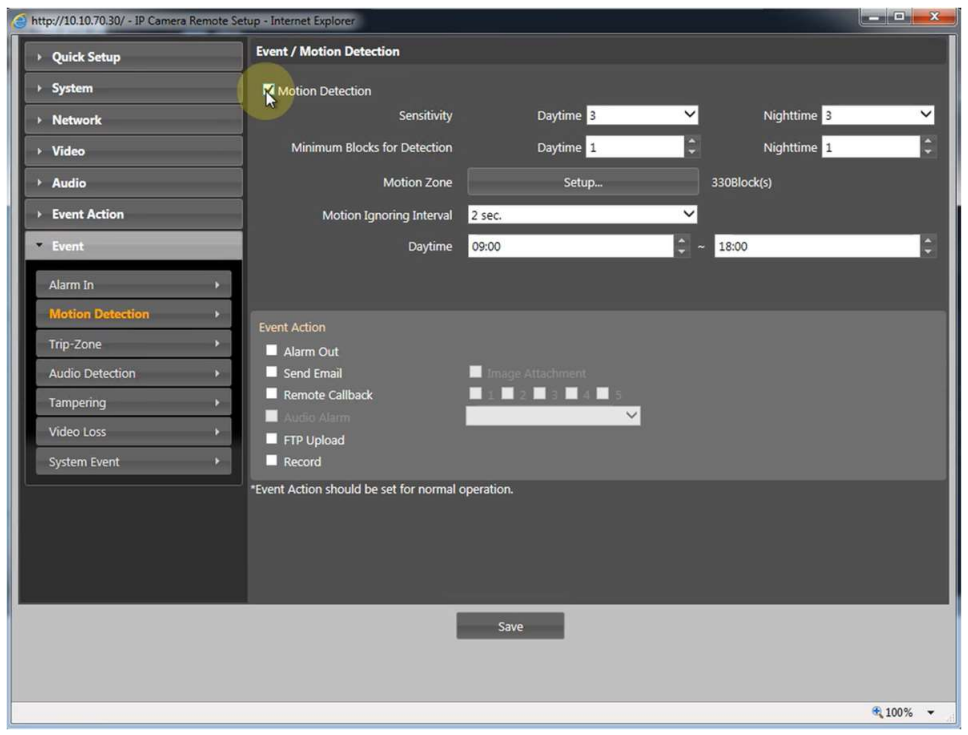The height and width of the screenshot is (735, 968).
Task: Open the Audio Alarm dropdown list
Action: tap(553, 416)
